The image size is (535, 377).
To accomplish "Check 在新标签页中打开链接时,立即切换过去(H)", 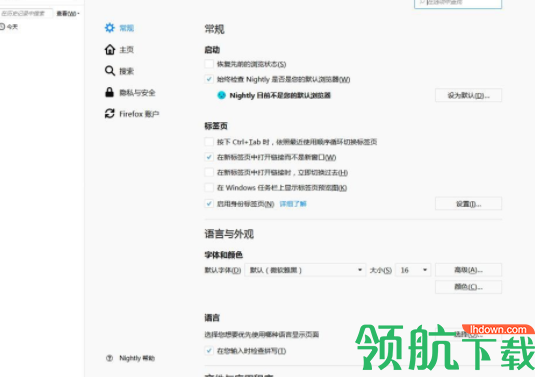I will point(209,172).
